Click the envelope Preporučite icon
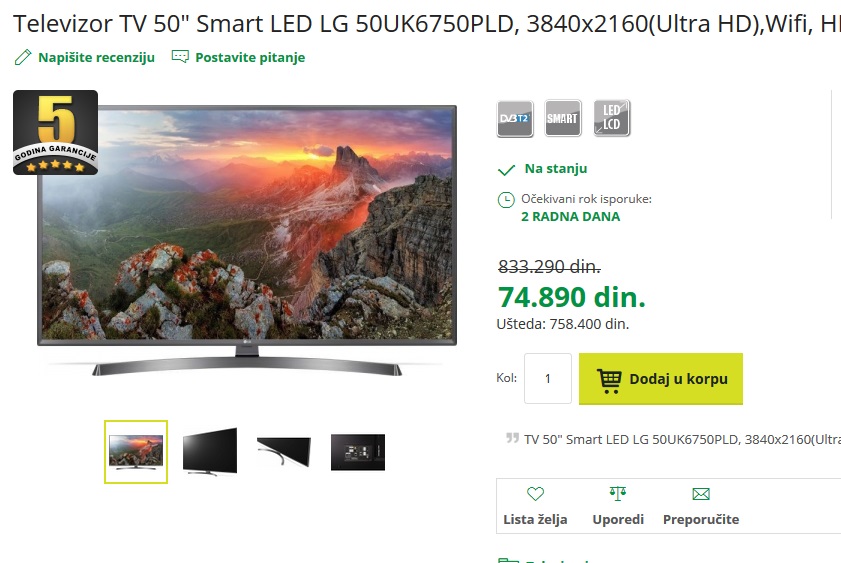 [x=701, y=494]
